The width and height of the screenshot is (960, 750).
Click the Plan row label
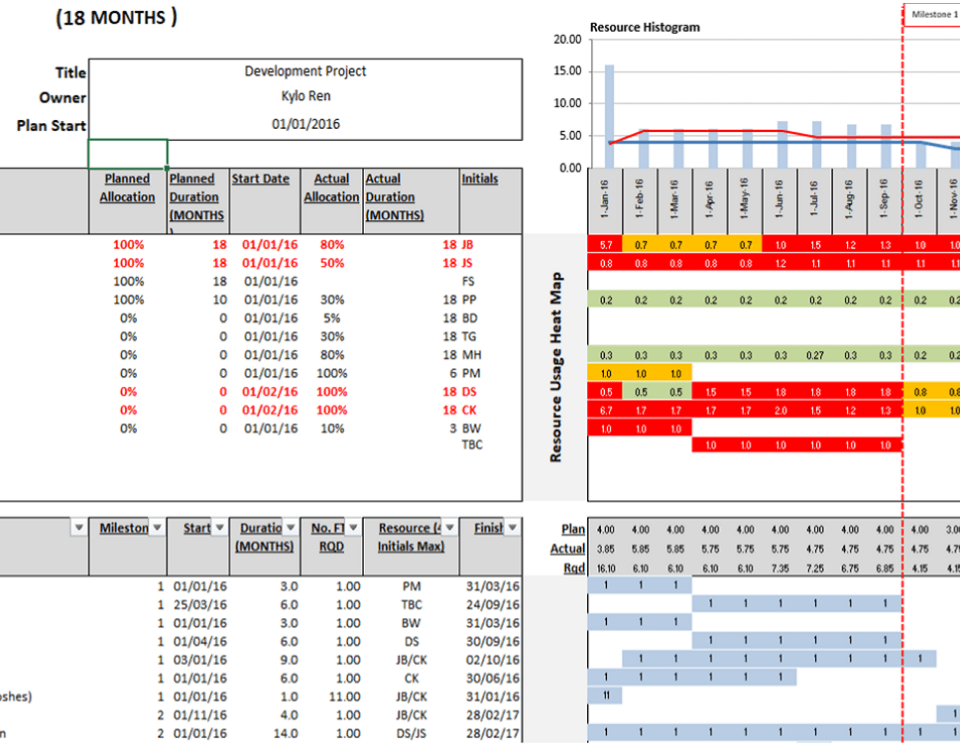pos(573,529)
